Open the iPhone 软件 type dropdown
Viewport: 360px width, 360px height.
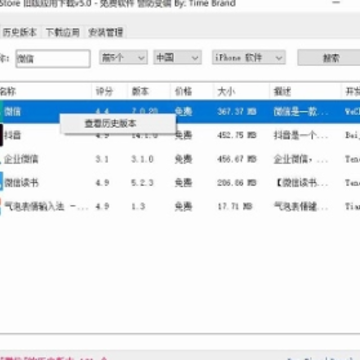point(249,58)
